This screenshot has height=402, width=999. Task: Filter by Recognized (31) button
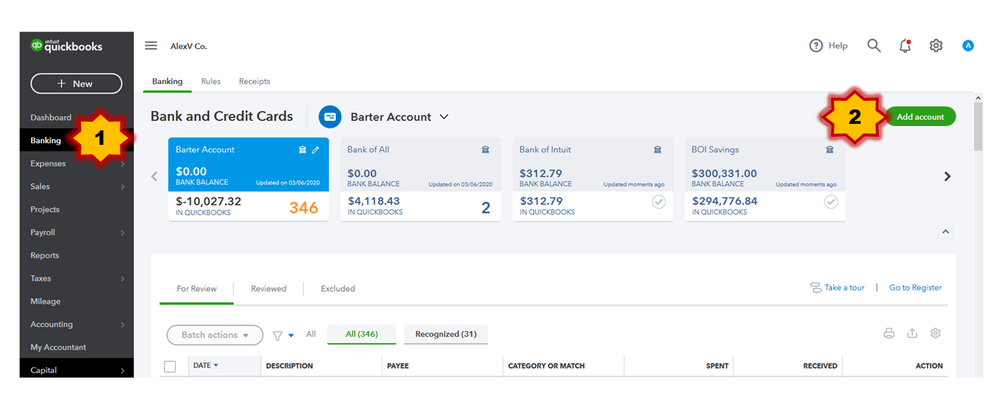coord(446,334)
